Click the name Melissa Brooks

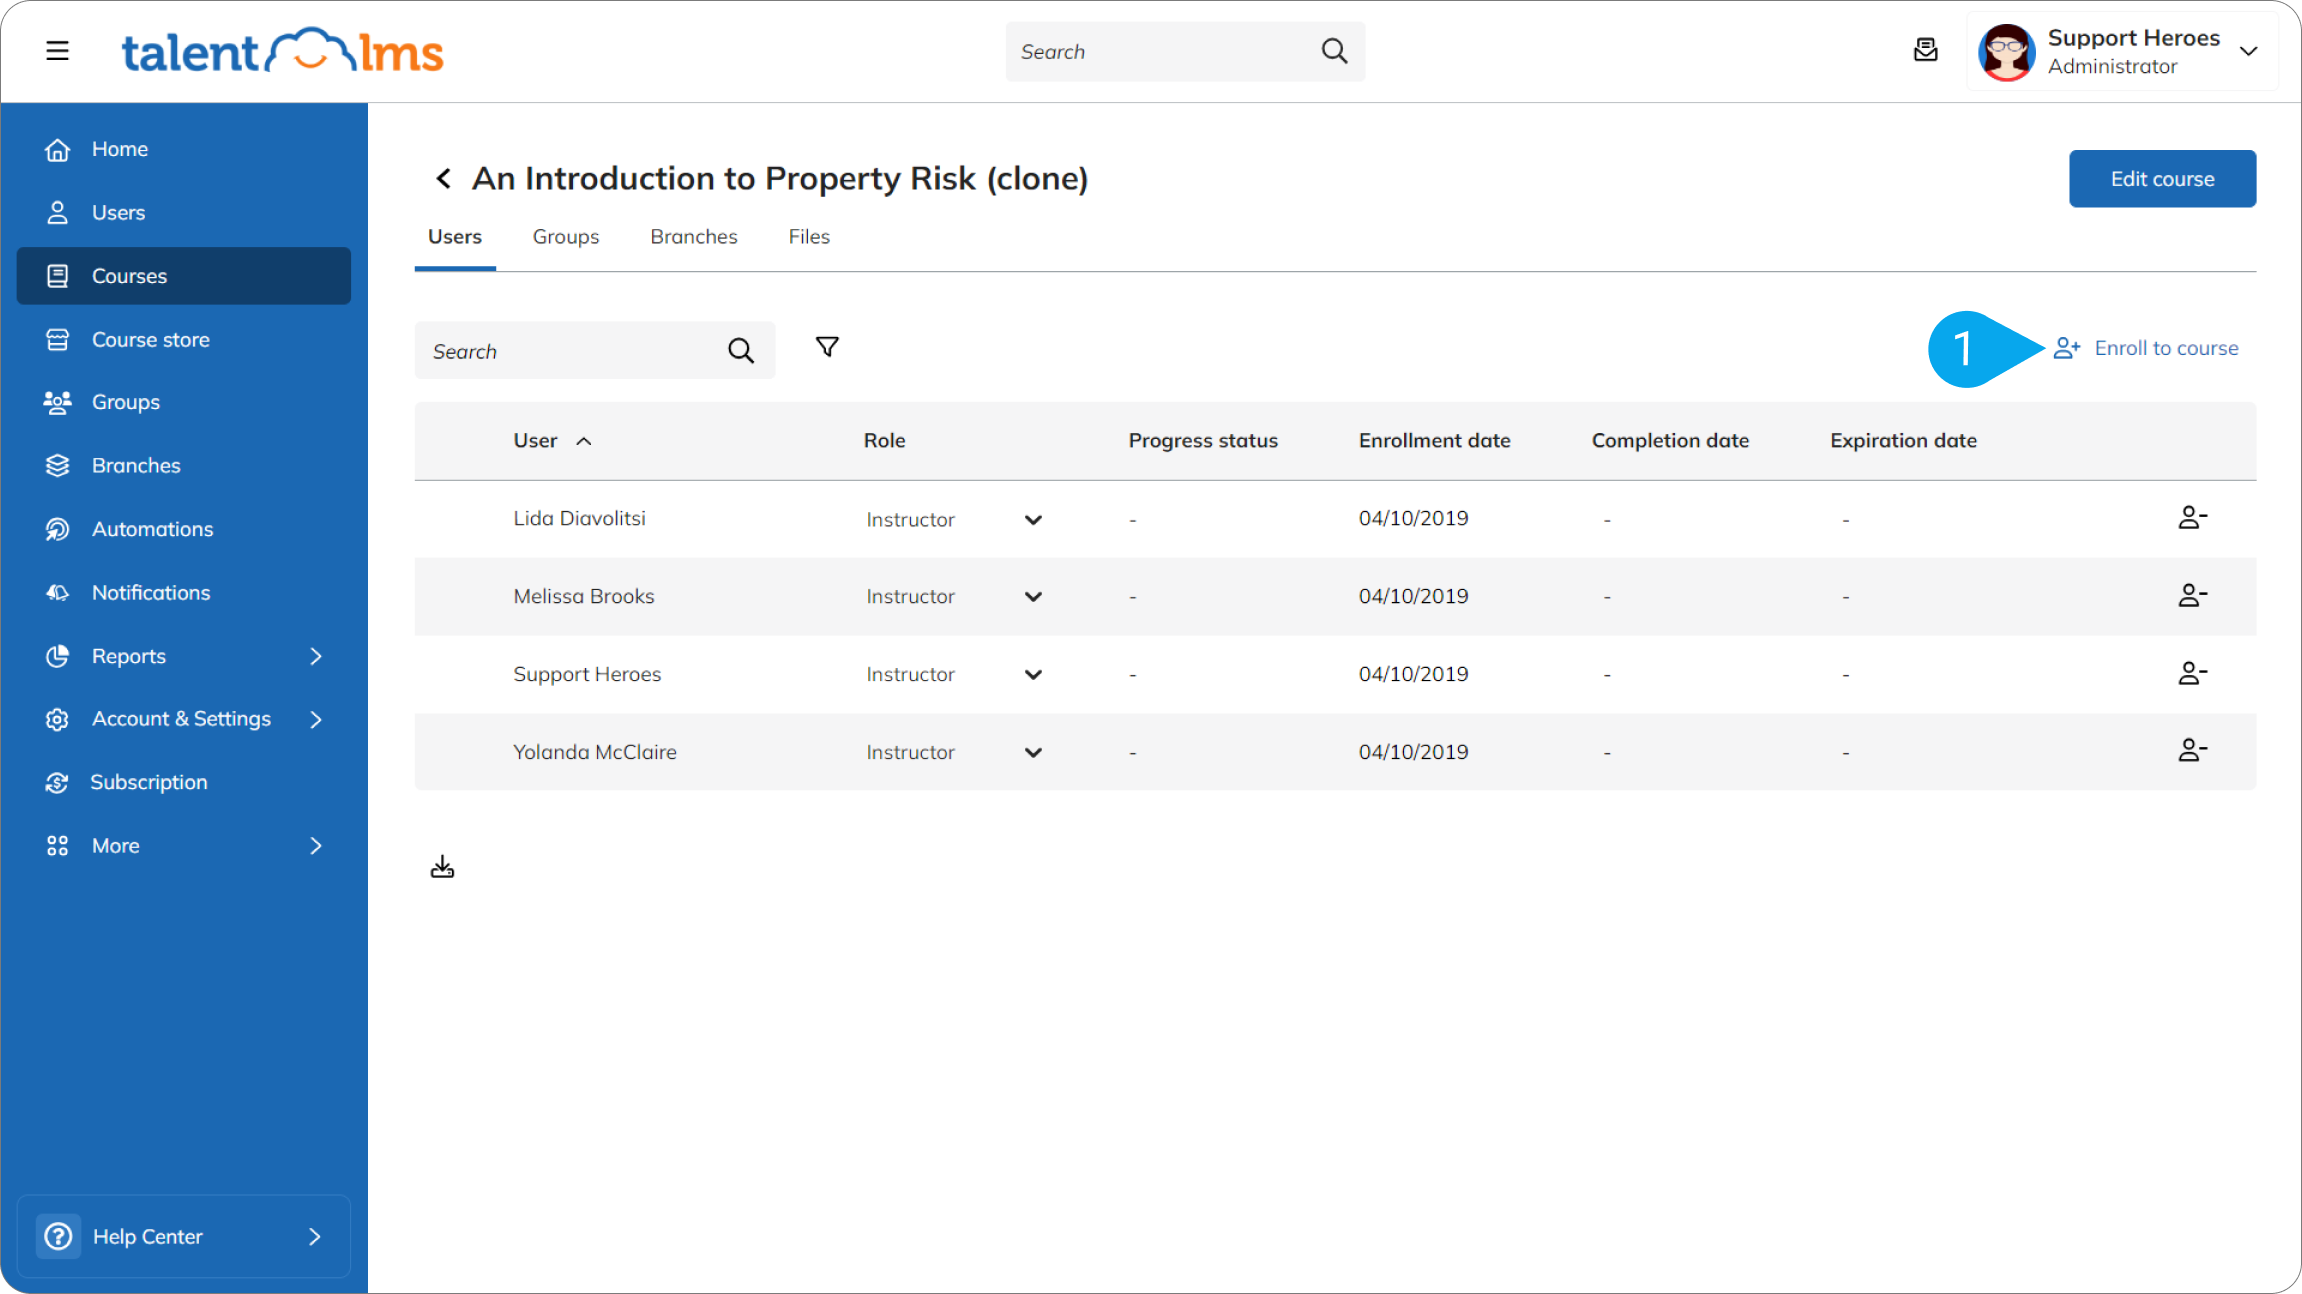(583, 596)
